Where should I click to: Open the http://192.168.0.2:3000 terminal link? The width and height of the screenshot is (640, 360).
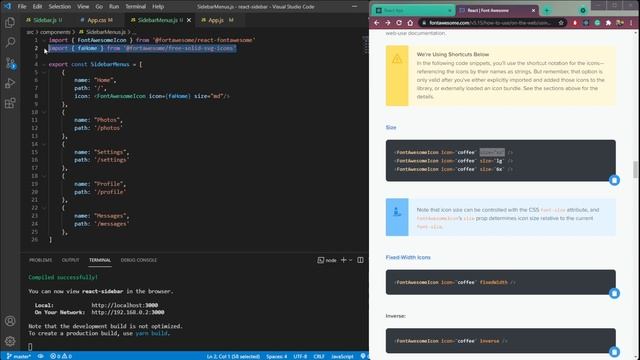(x=128, y=312)
